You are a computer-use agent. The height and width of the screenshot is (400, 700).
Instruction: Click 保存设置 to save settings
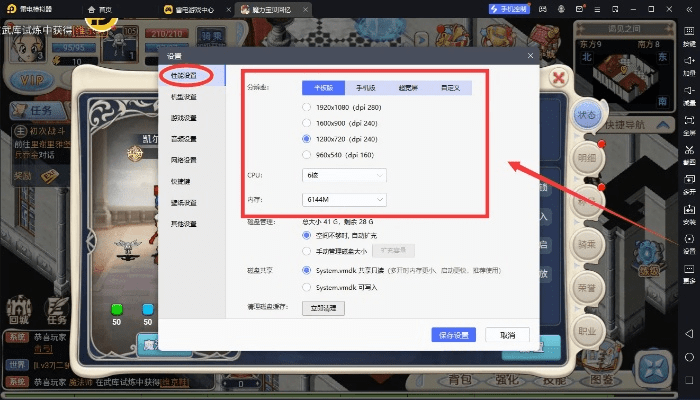pos(454,335)
